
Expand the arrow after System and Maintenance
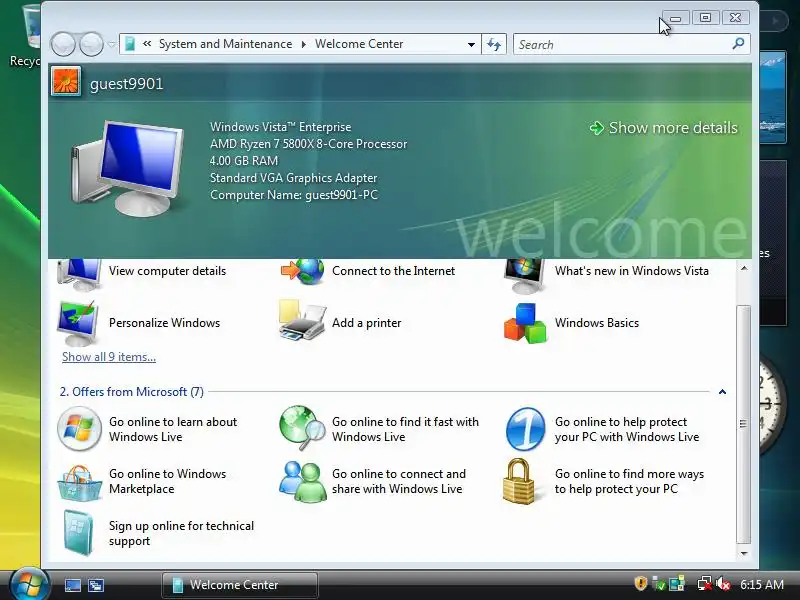tap(304, 44)
